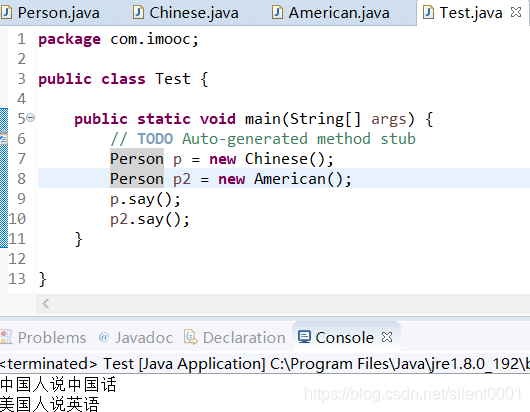Click line number 13 in the gutter
Image resolution: width=530 pixels, height=412 pixels.
[17, 279]
